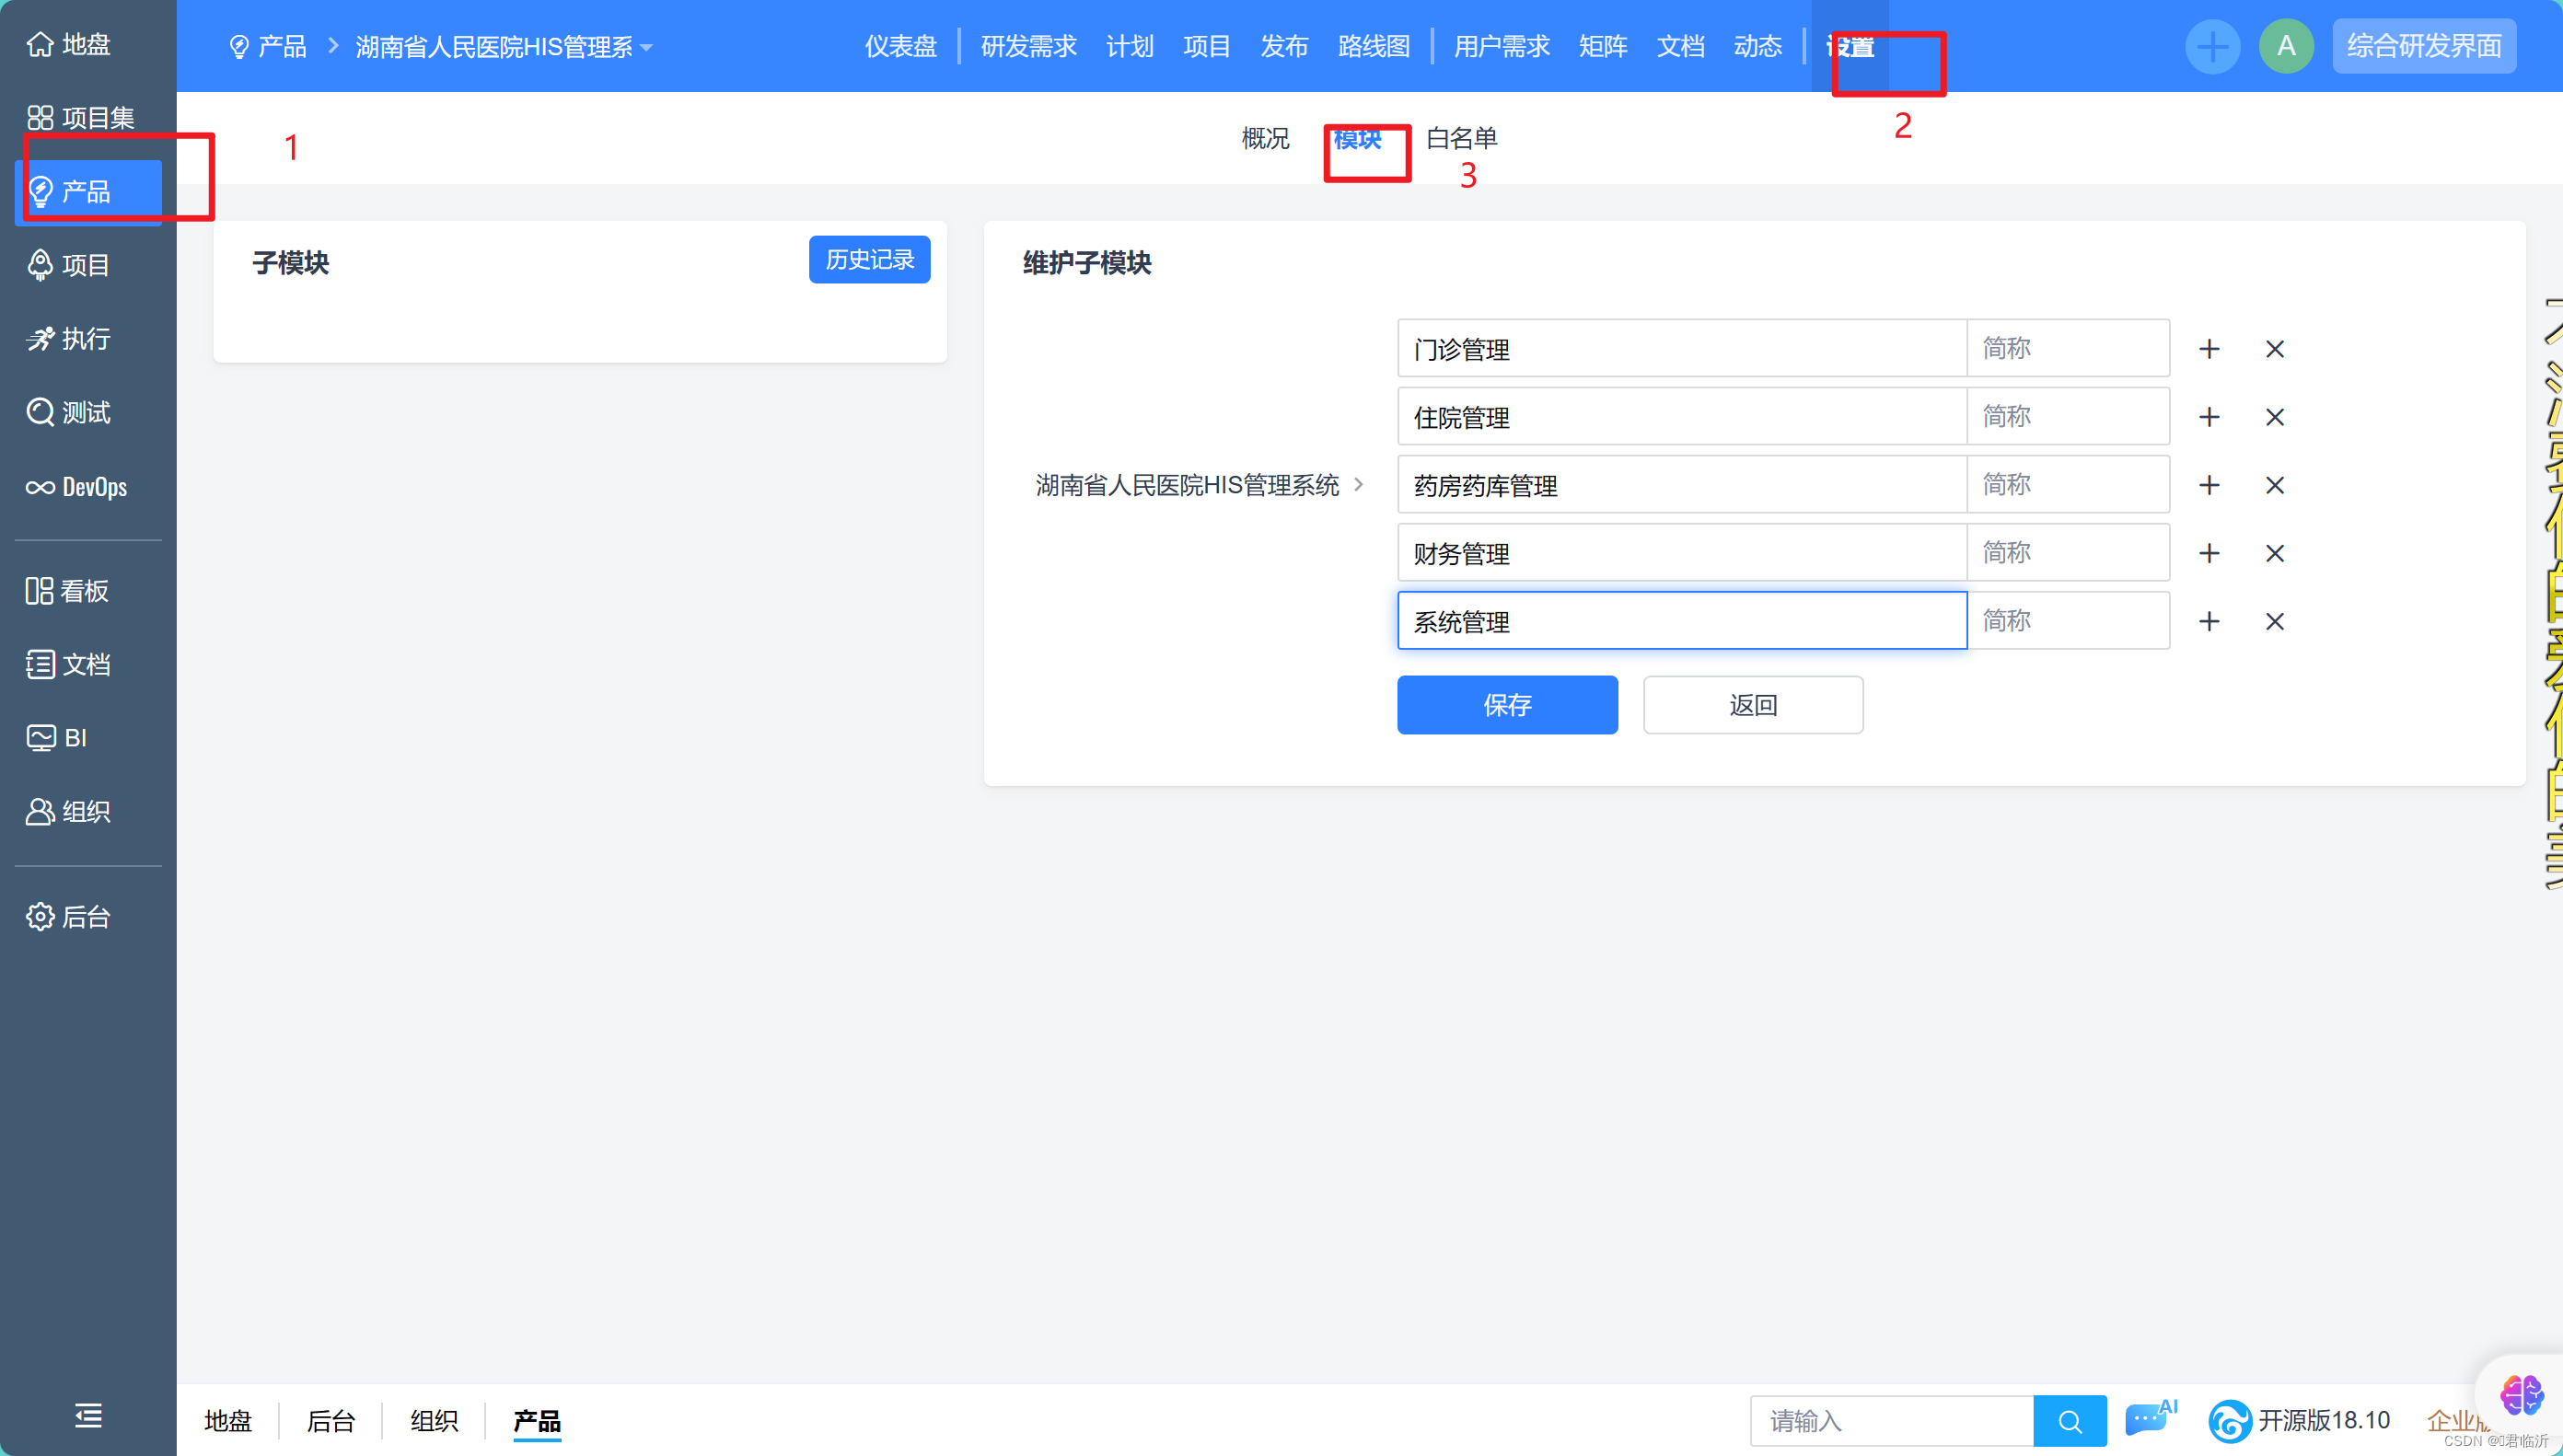Click the 请输入 bottom search box

point(1891,1421)
